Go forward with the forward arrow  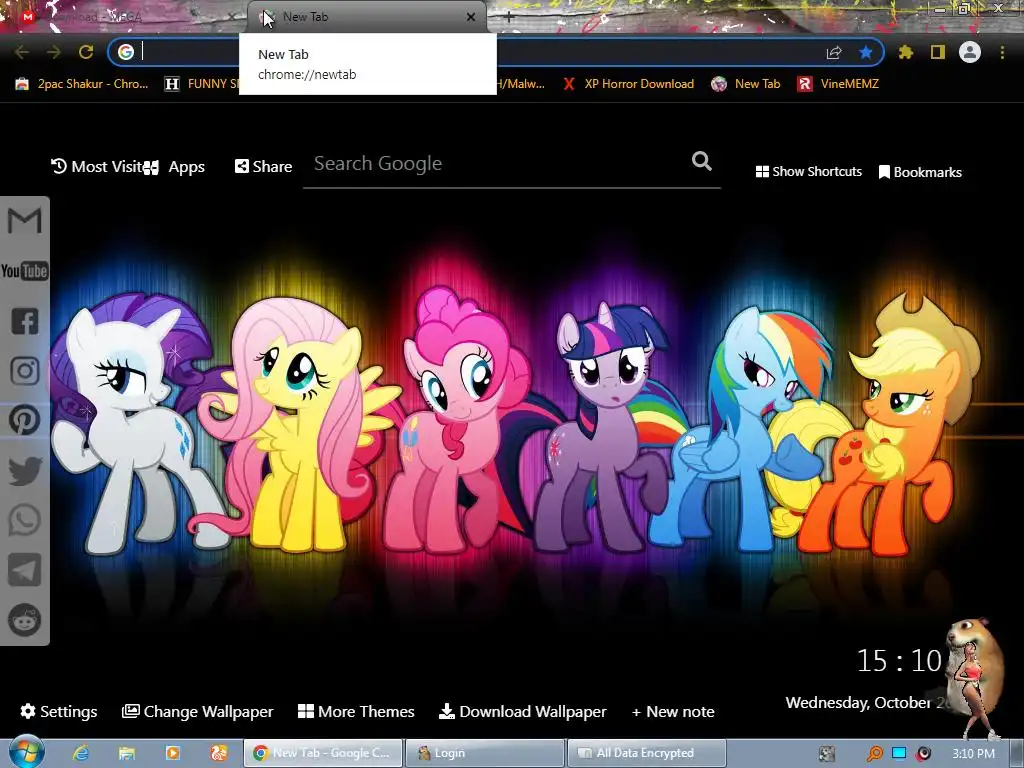54,52
